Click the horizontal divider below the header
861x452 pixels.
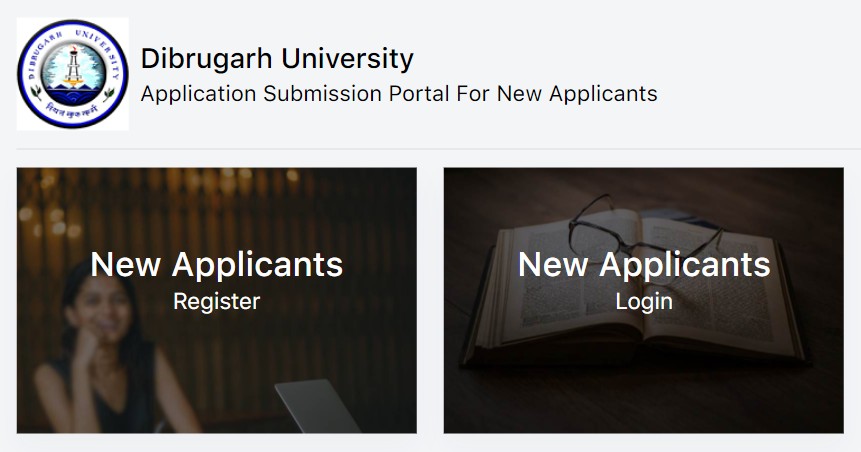[x=439, y=149]
